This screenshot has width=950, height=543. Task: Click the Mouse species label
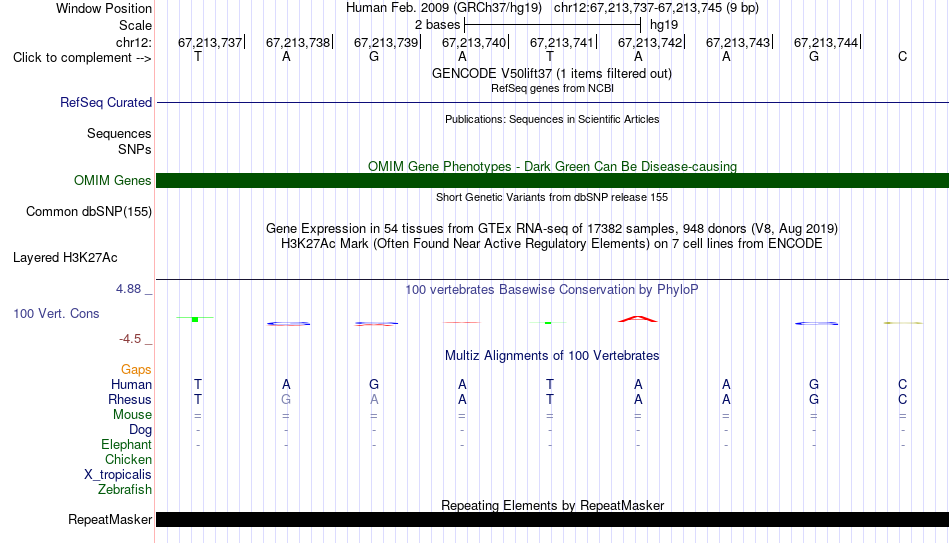(132, 415)
